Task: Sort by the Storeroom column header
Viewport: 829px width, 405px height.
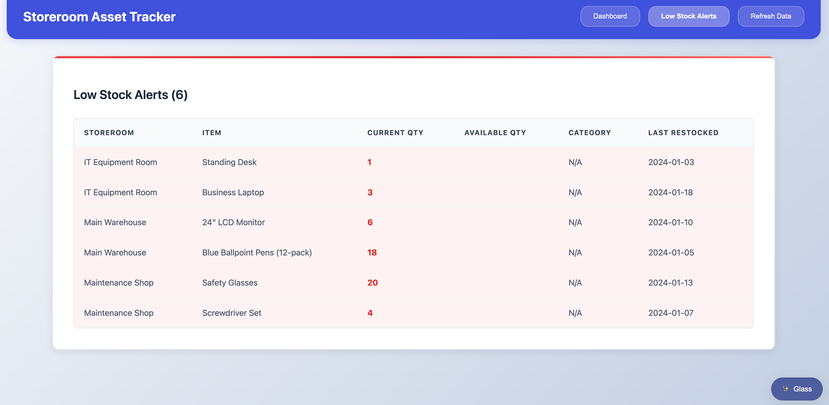Action: (109, 133)
